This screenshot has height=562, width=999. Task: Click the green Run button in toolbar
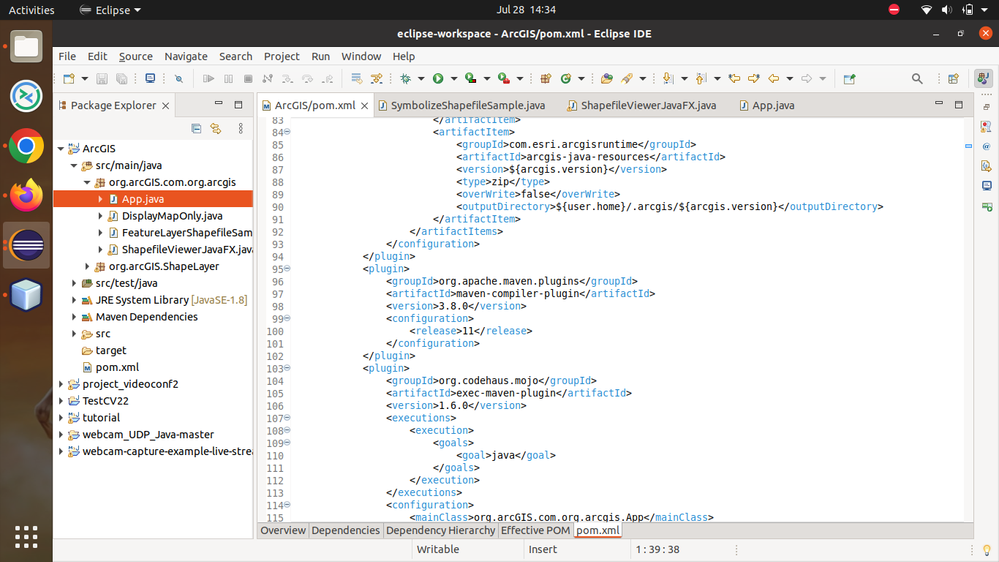point(437,79)
